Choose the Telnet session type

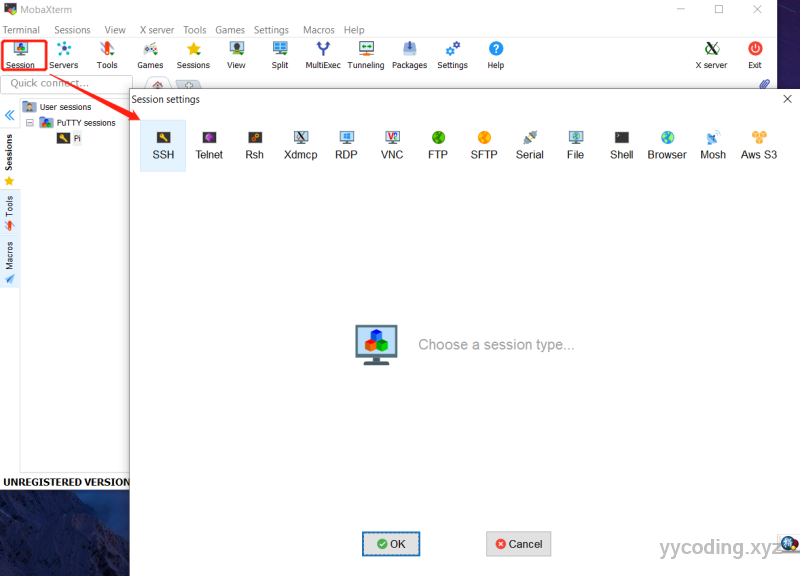[x=209, y=145]
